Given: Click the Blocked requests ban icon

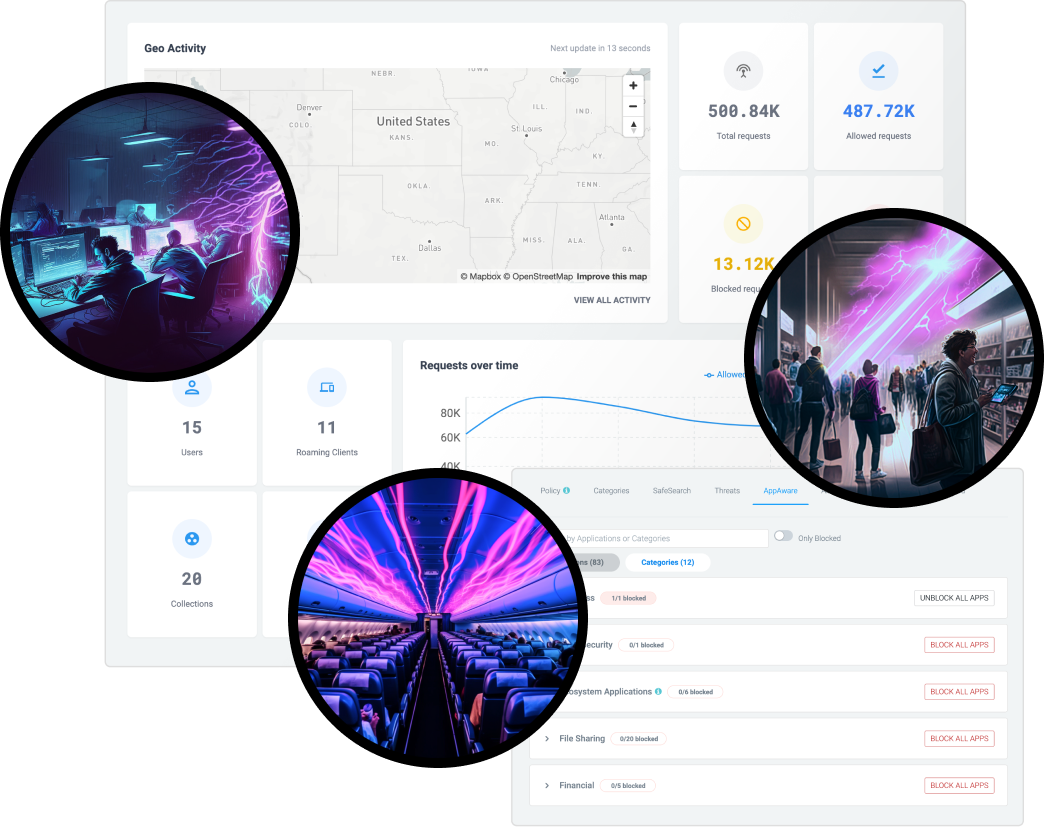Looking at the screenshot, I should [743, 224].
